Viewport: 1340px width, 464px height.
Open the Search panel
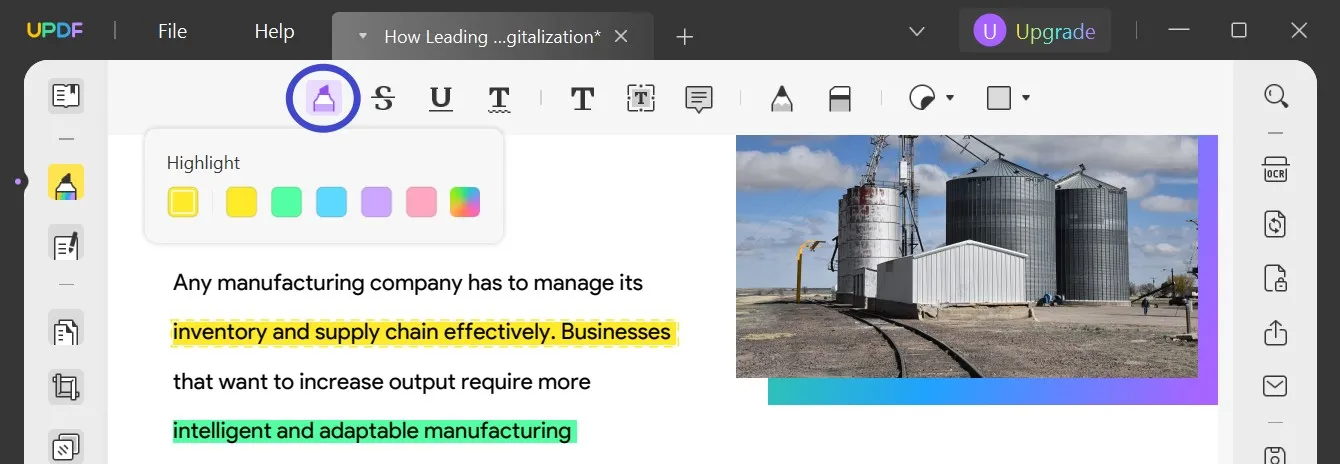[x=1276, y=96]
